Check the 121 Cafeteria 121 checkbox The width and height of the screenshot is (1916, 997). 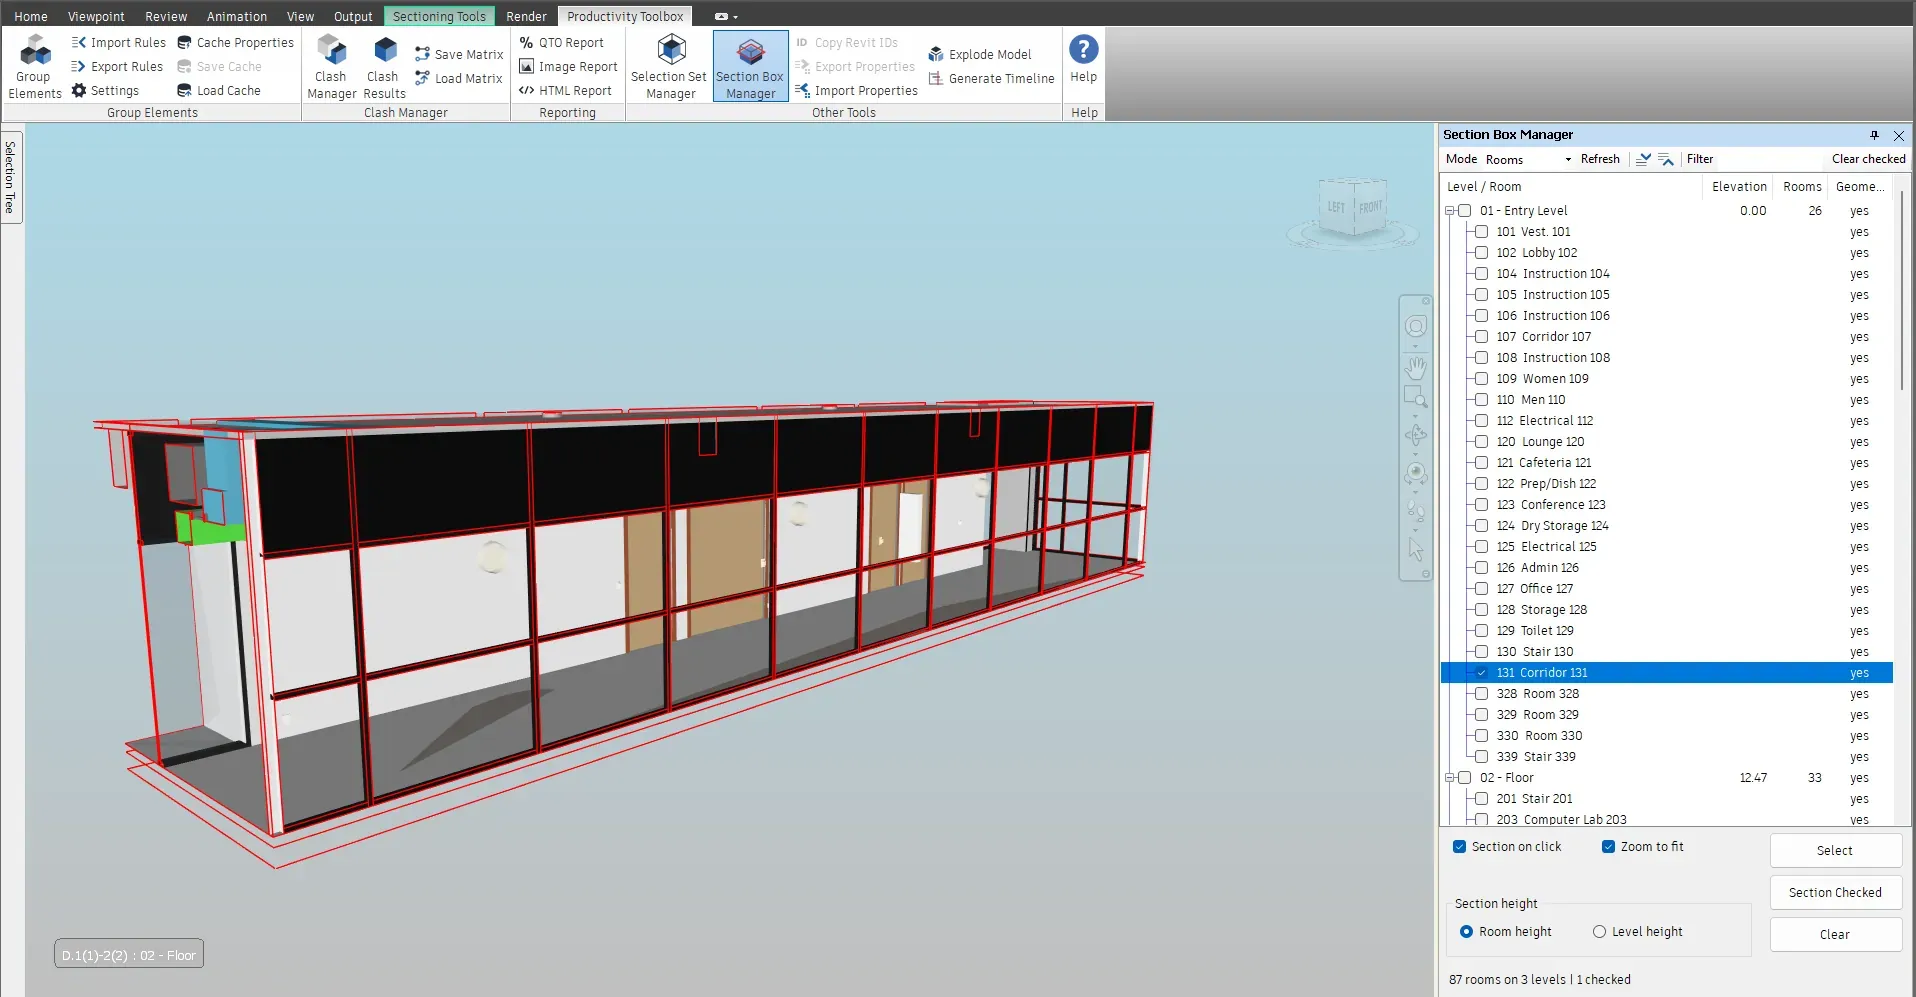1482,462
